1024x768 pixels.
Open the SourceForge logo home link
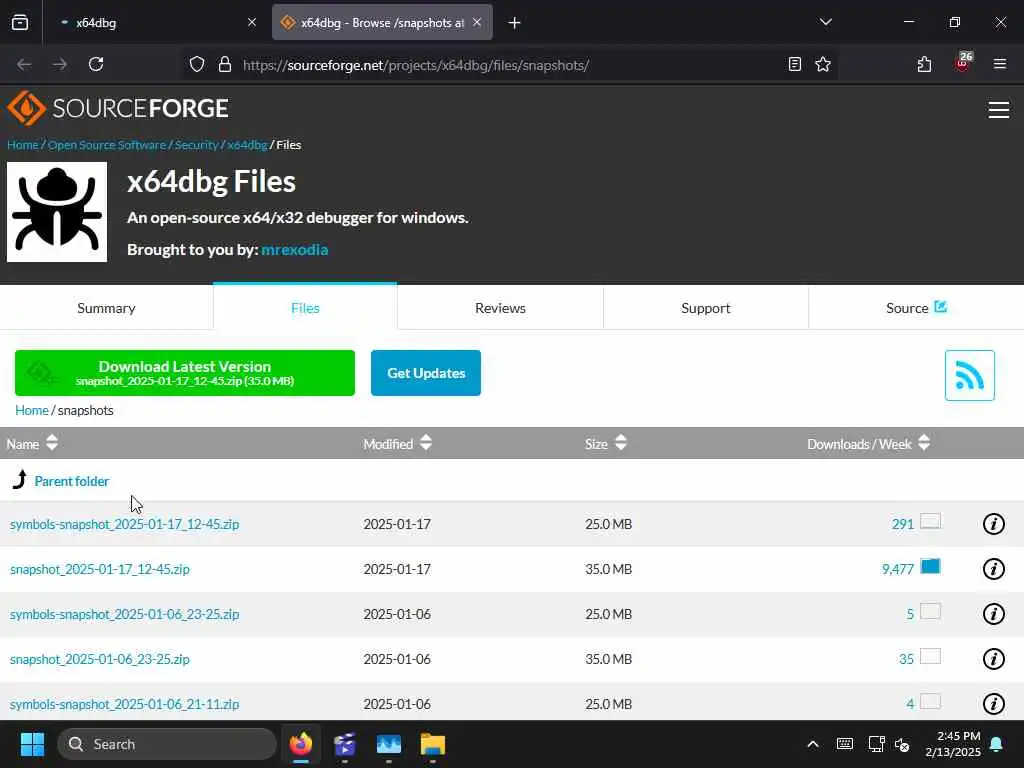[x=118, y=108]
